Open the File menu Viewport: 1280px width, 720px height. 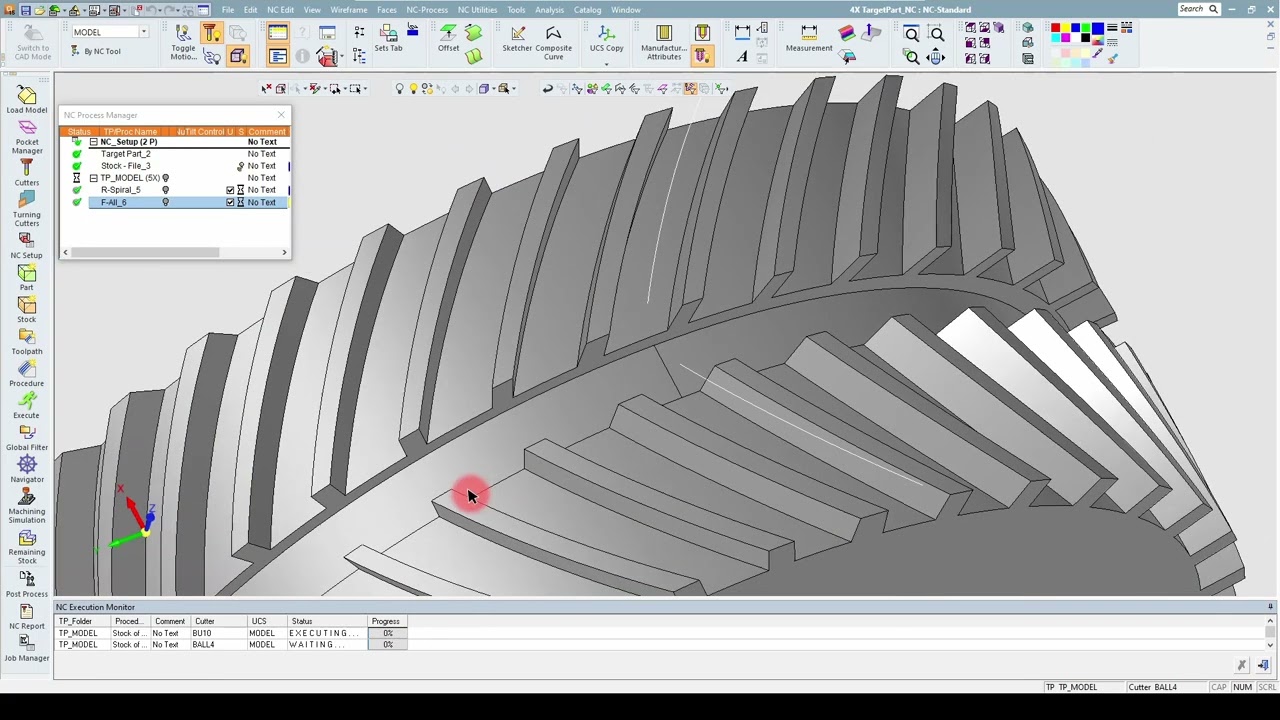coord(228,10)
